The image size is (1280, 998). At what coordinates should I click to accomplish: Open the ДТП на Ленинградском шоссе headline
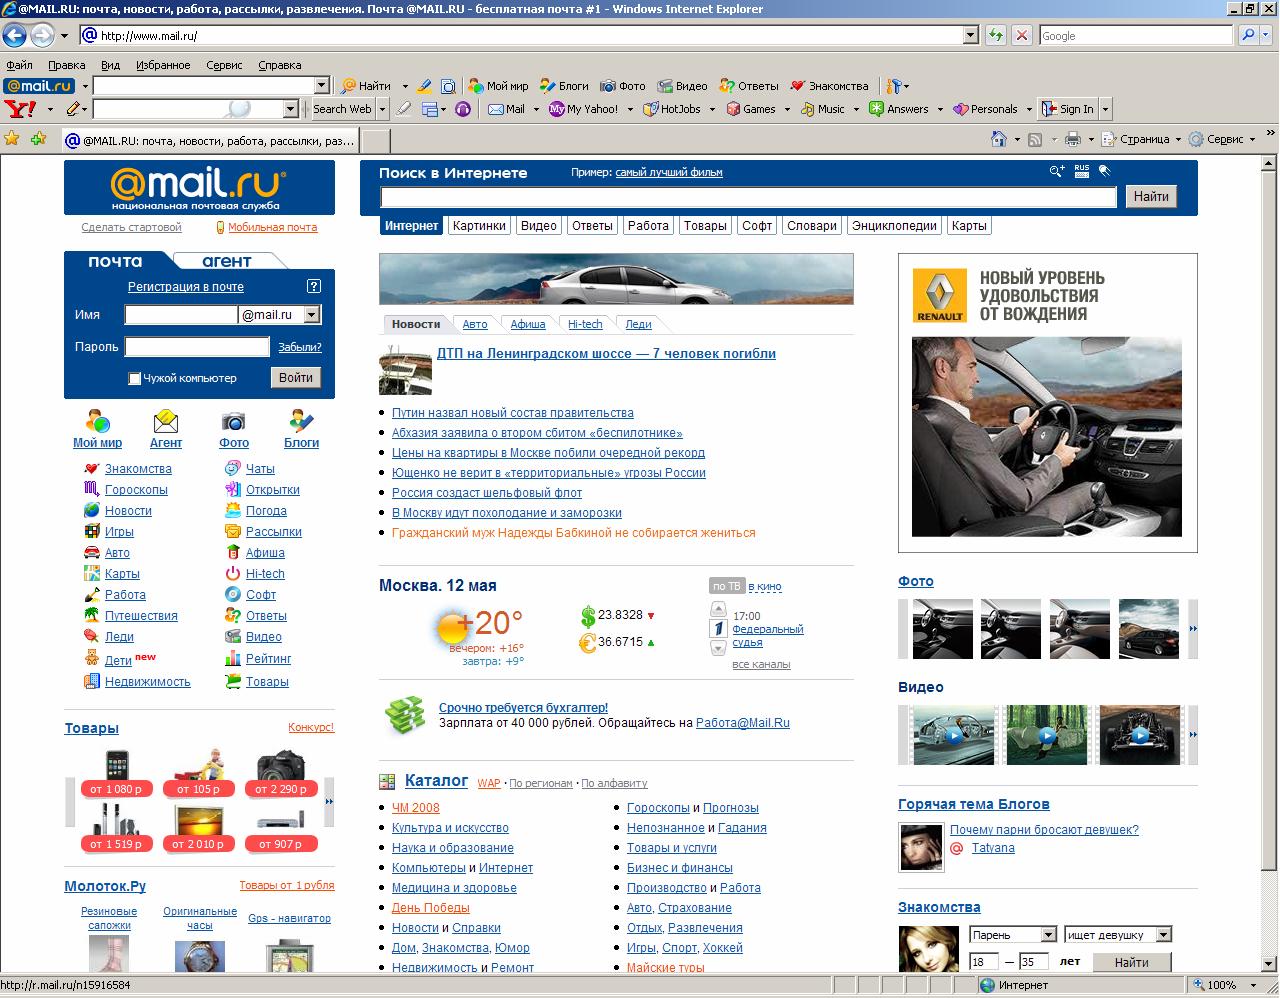606,353
